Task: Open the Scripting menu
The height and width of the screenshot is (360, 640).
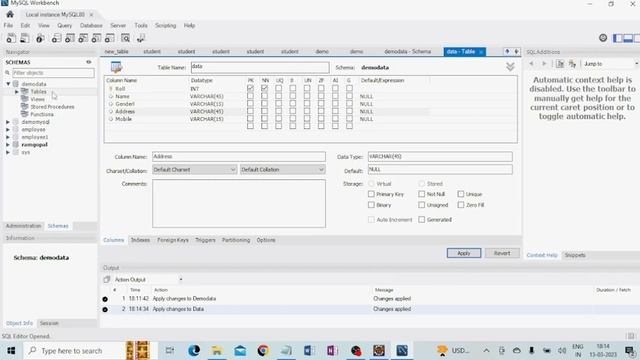Action: [x=165, y=25]
